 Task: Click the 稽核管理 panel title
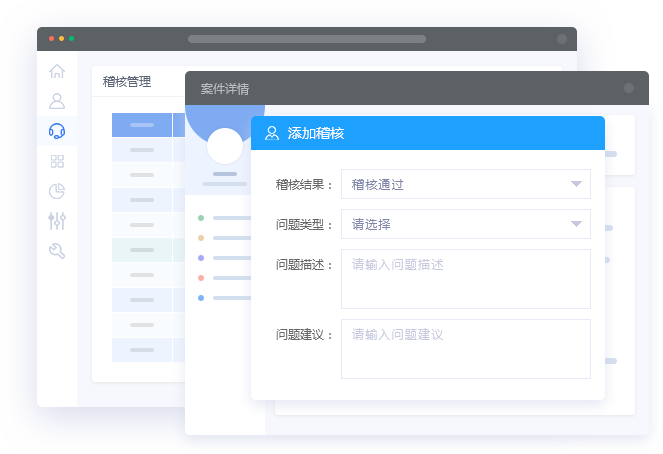tap(127, 82)
